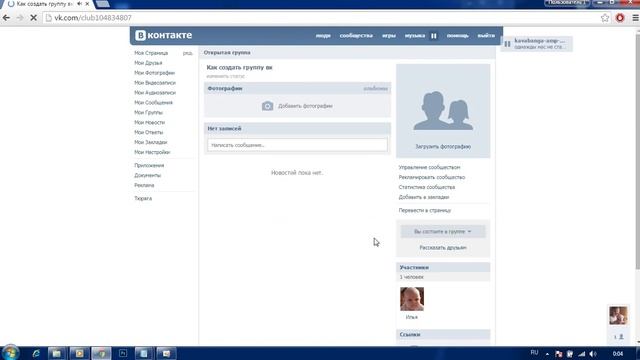
Task: Open Photoshop from the taskbar
Action: 122,353
